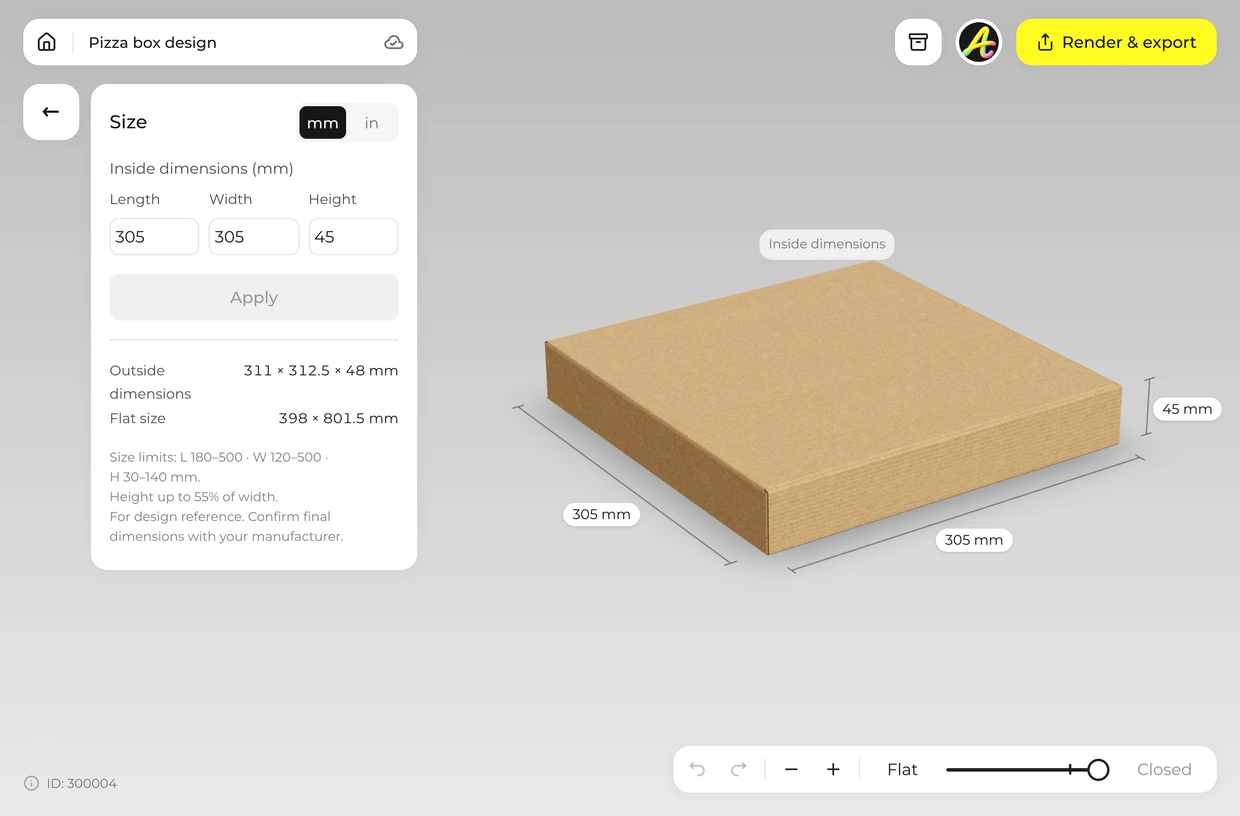Click the info icon beside ID
1240x816 pixels.
(31, 783)
